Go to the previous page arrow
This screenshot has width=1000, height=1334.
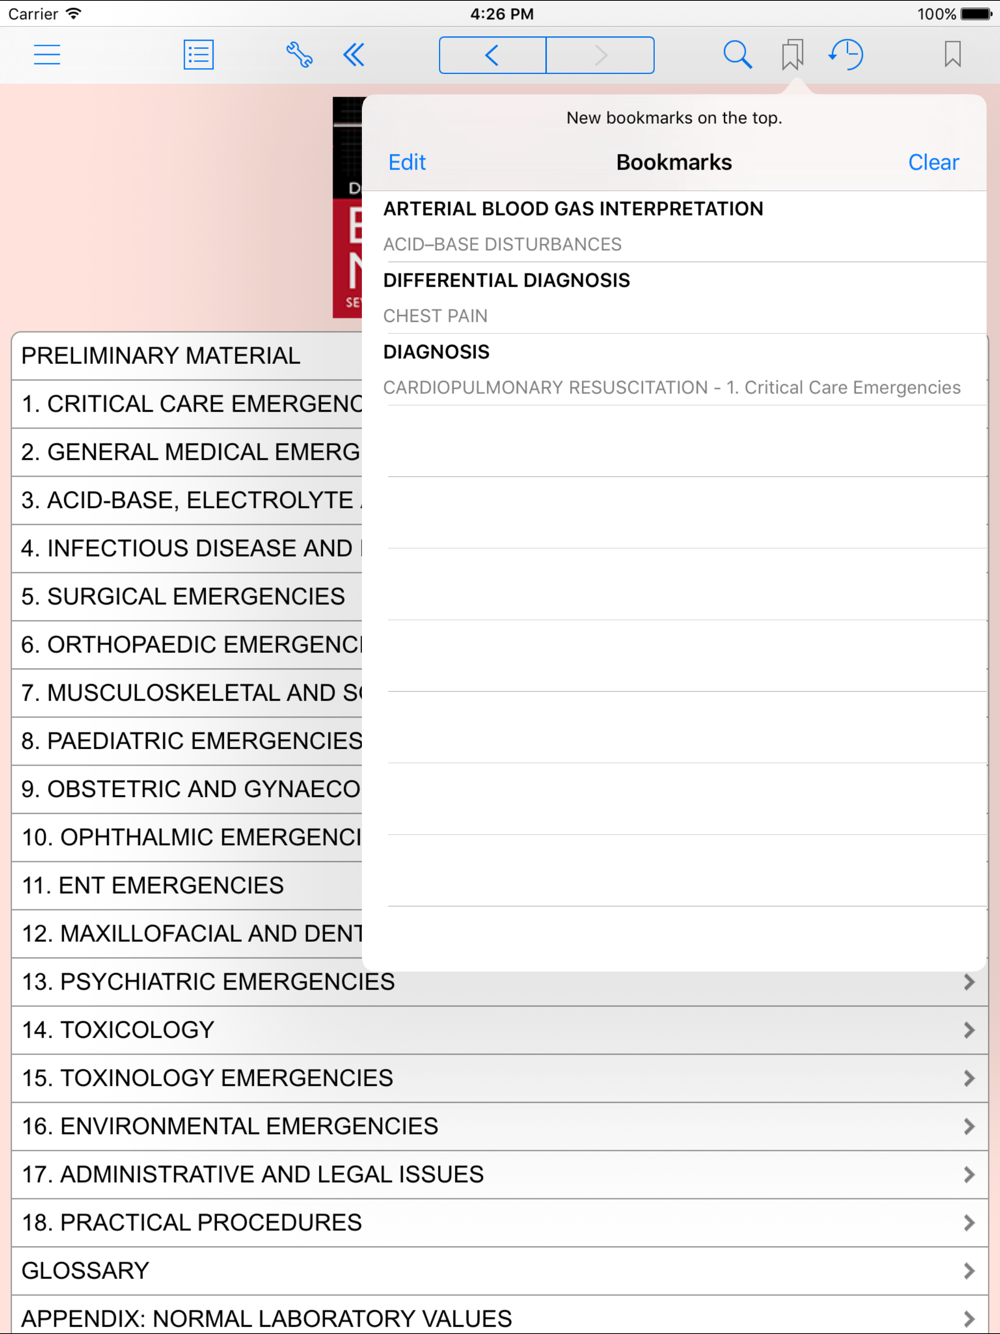click(x=493, y=55)
